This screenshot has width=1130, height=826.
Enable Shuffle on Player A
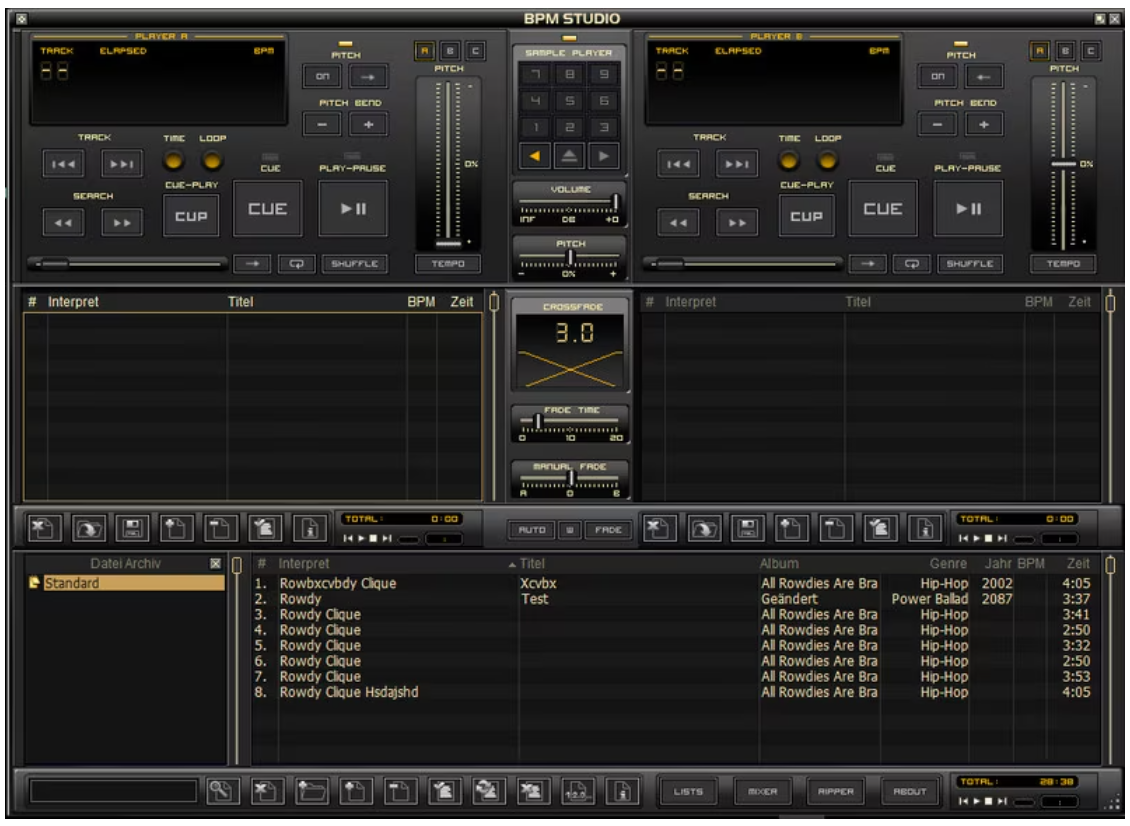[x=355, y=264]
